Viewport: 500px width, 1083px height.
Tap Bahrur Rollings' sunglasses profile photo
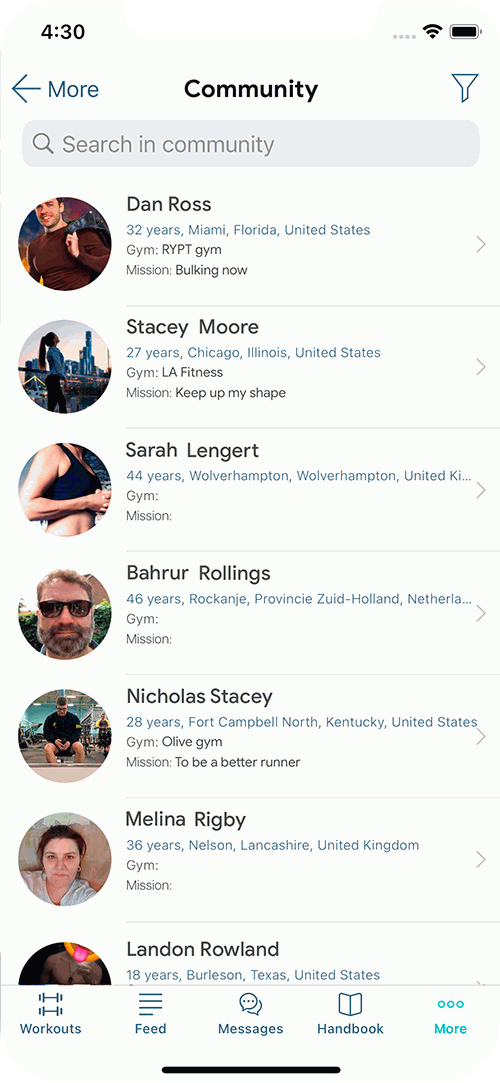pyautogui.click(x=64, y=613)
